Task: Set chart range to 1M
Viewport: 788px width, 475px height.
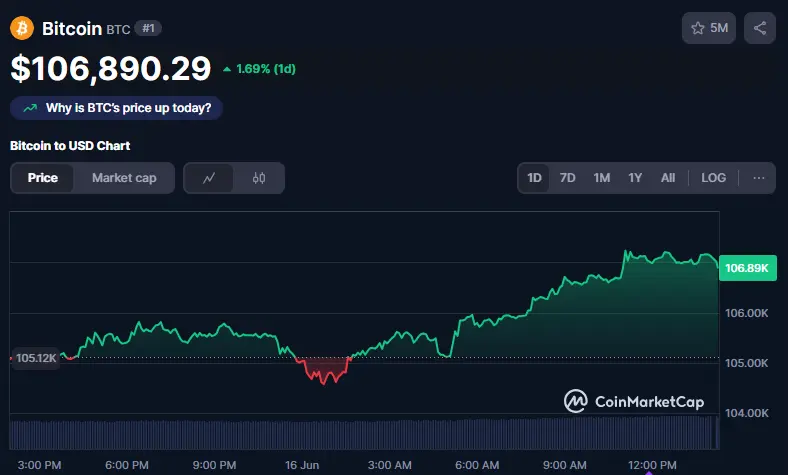Action: click(602, 178)
